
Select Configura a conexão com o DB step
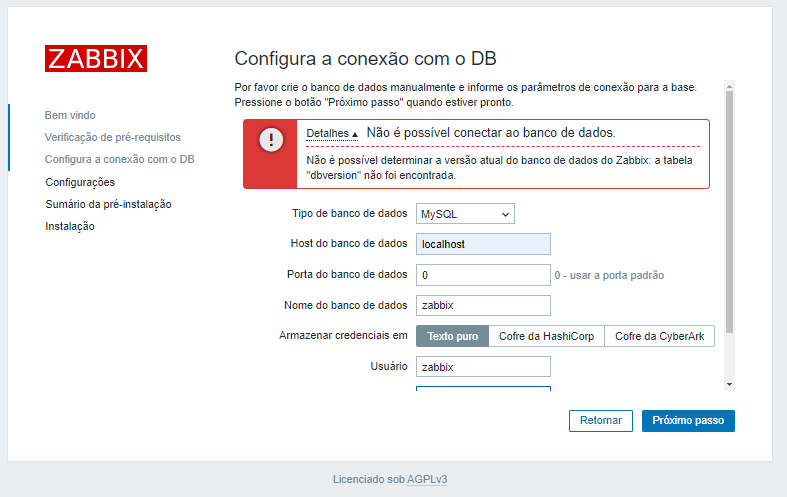[x=119, y=160]
